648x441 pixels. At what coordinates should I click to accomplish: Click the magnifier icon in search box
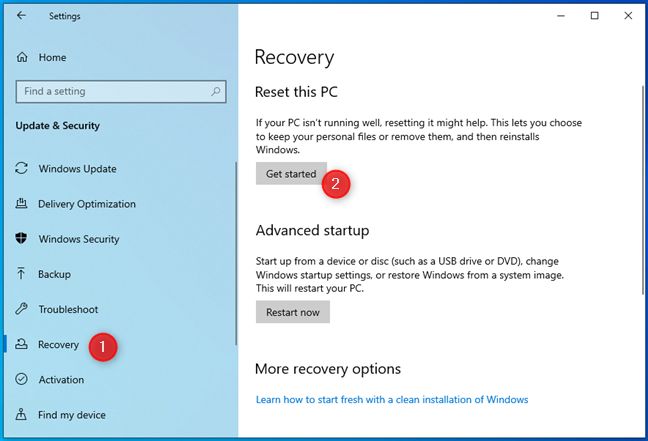[215, 91]
